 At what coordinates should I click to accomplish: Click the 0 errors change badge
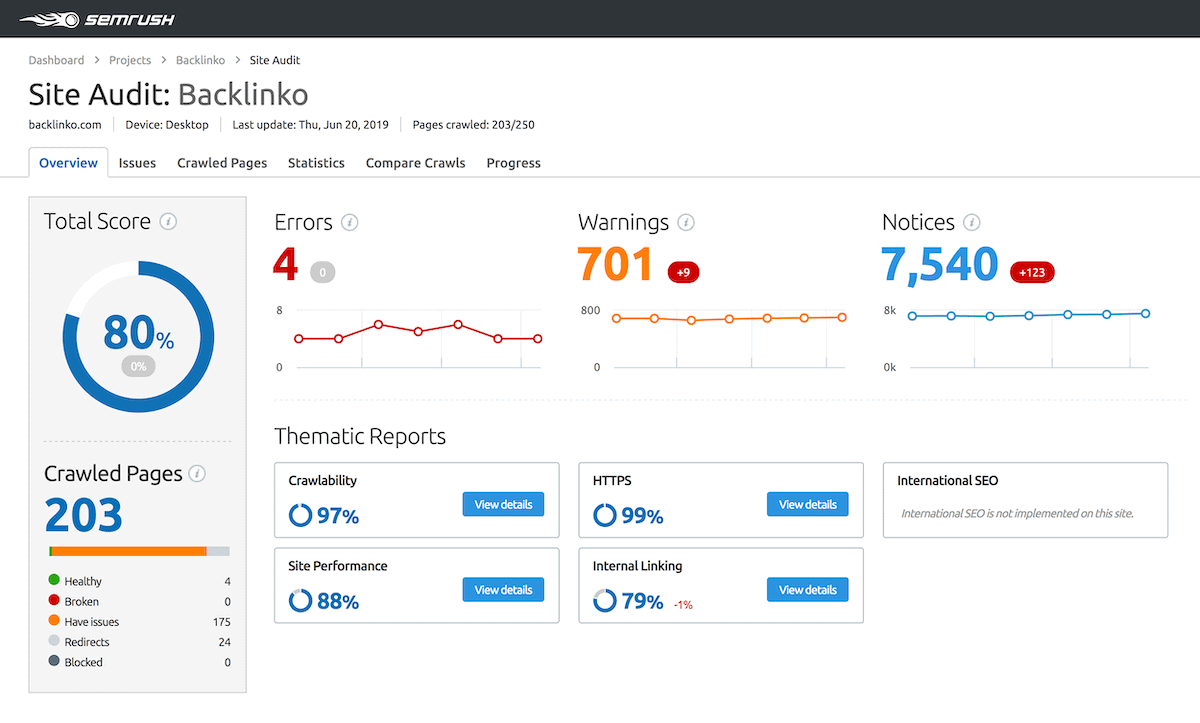point(322,271)
